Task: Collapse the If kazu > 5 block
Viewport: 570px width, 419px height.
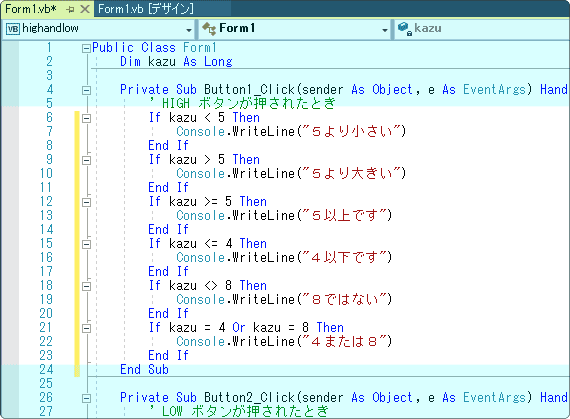Action: point(86,160)
